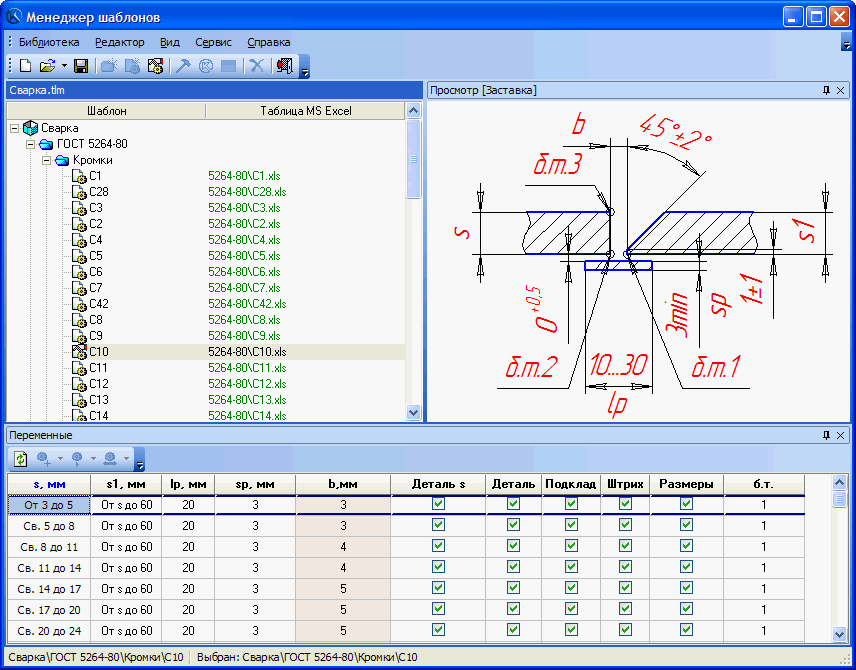Viewport: 856px width, 670px height.
Task: Pin the Просмотр preview panel
Action: click(x=826, y=90)
